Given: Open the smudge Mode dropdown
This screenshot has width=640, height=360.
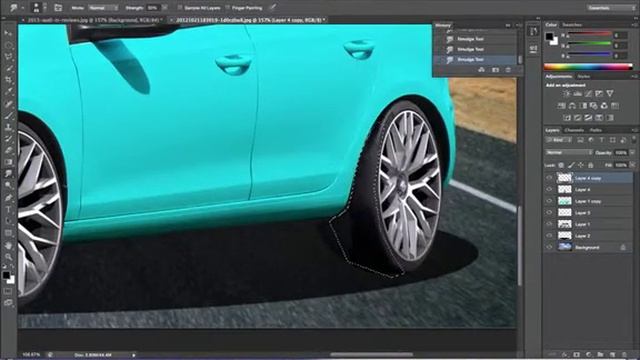Looking at the screenshot, I should click(x=102, y=8).
